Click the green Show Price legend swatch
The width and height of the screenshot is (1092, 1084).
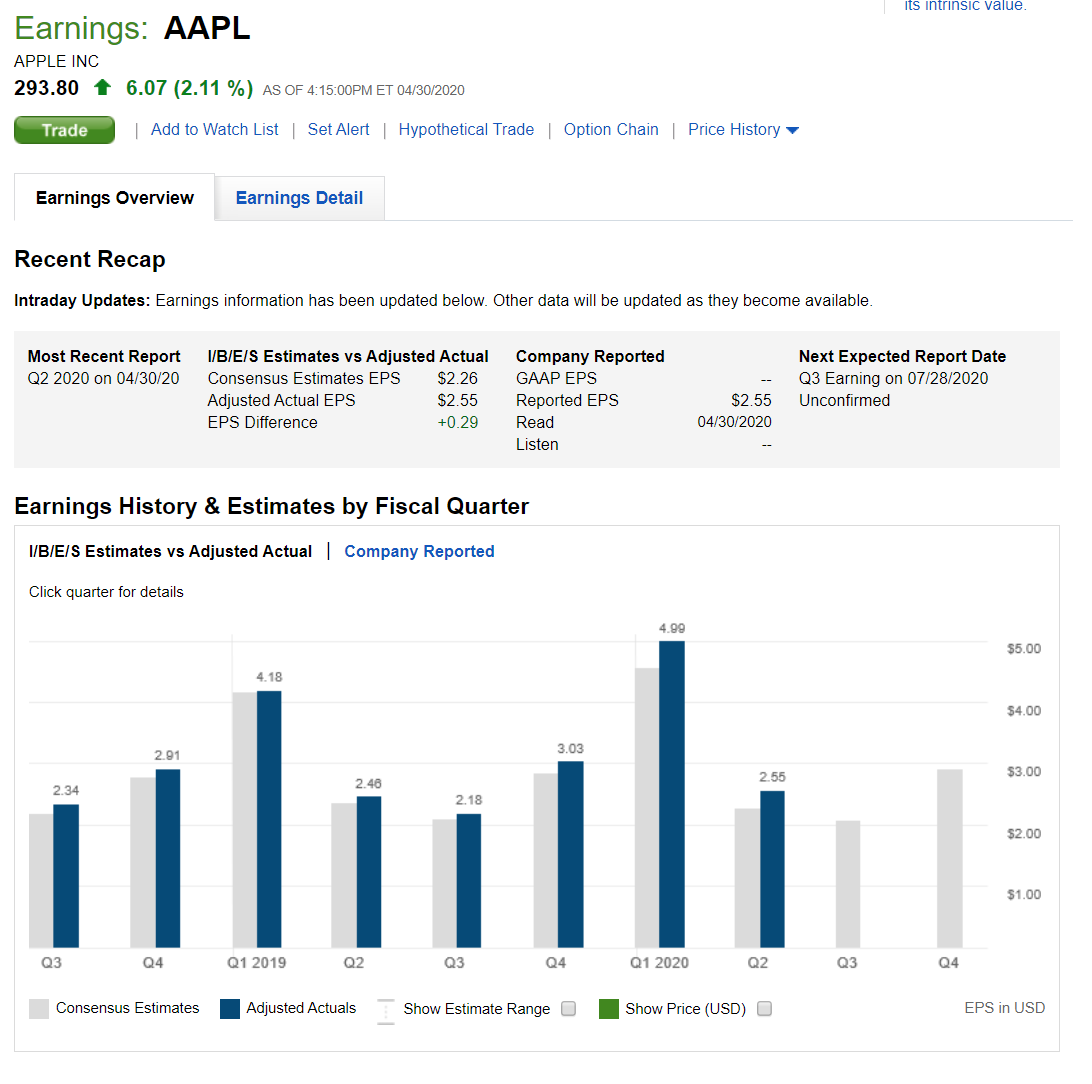(x=609, y=1009)
